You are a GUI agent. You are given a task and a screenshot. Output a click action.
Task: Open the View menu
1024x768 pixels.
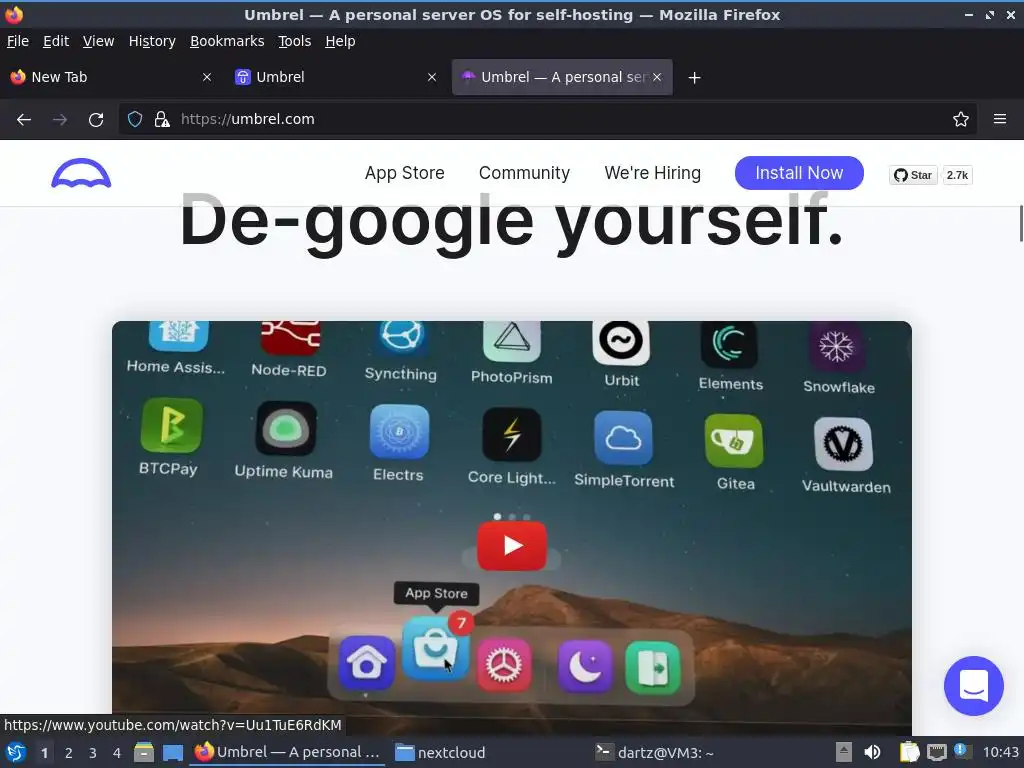(x=99, y=41)
